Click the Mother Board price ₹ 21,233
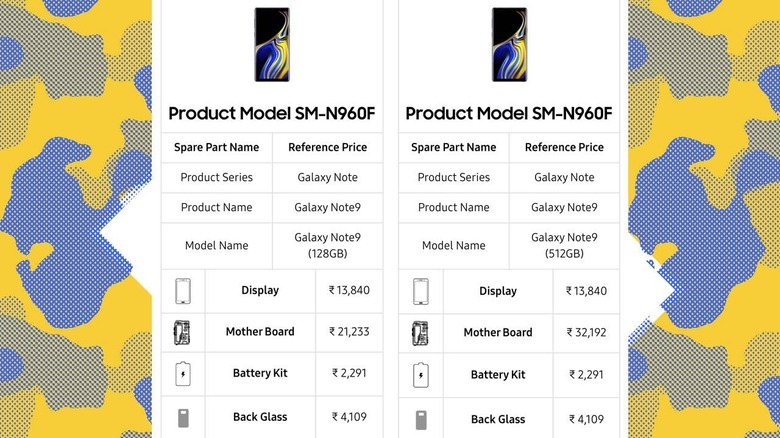The height and width of the screenshot is (438, 780). tap(349, 332)
